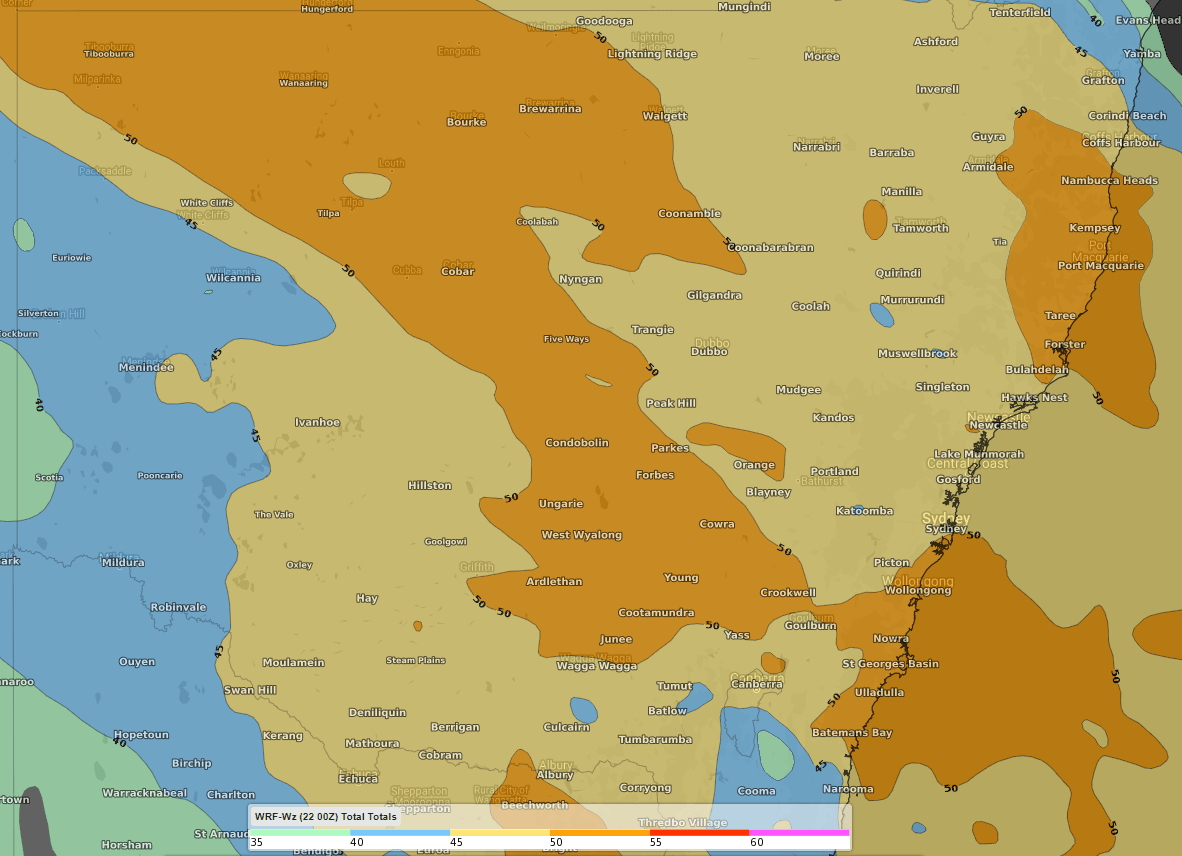The width and height of the screenshot is (1182, 856).
Task: Click the Coonabarabran town label
Action: pos(769,247)
